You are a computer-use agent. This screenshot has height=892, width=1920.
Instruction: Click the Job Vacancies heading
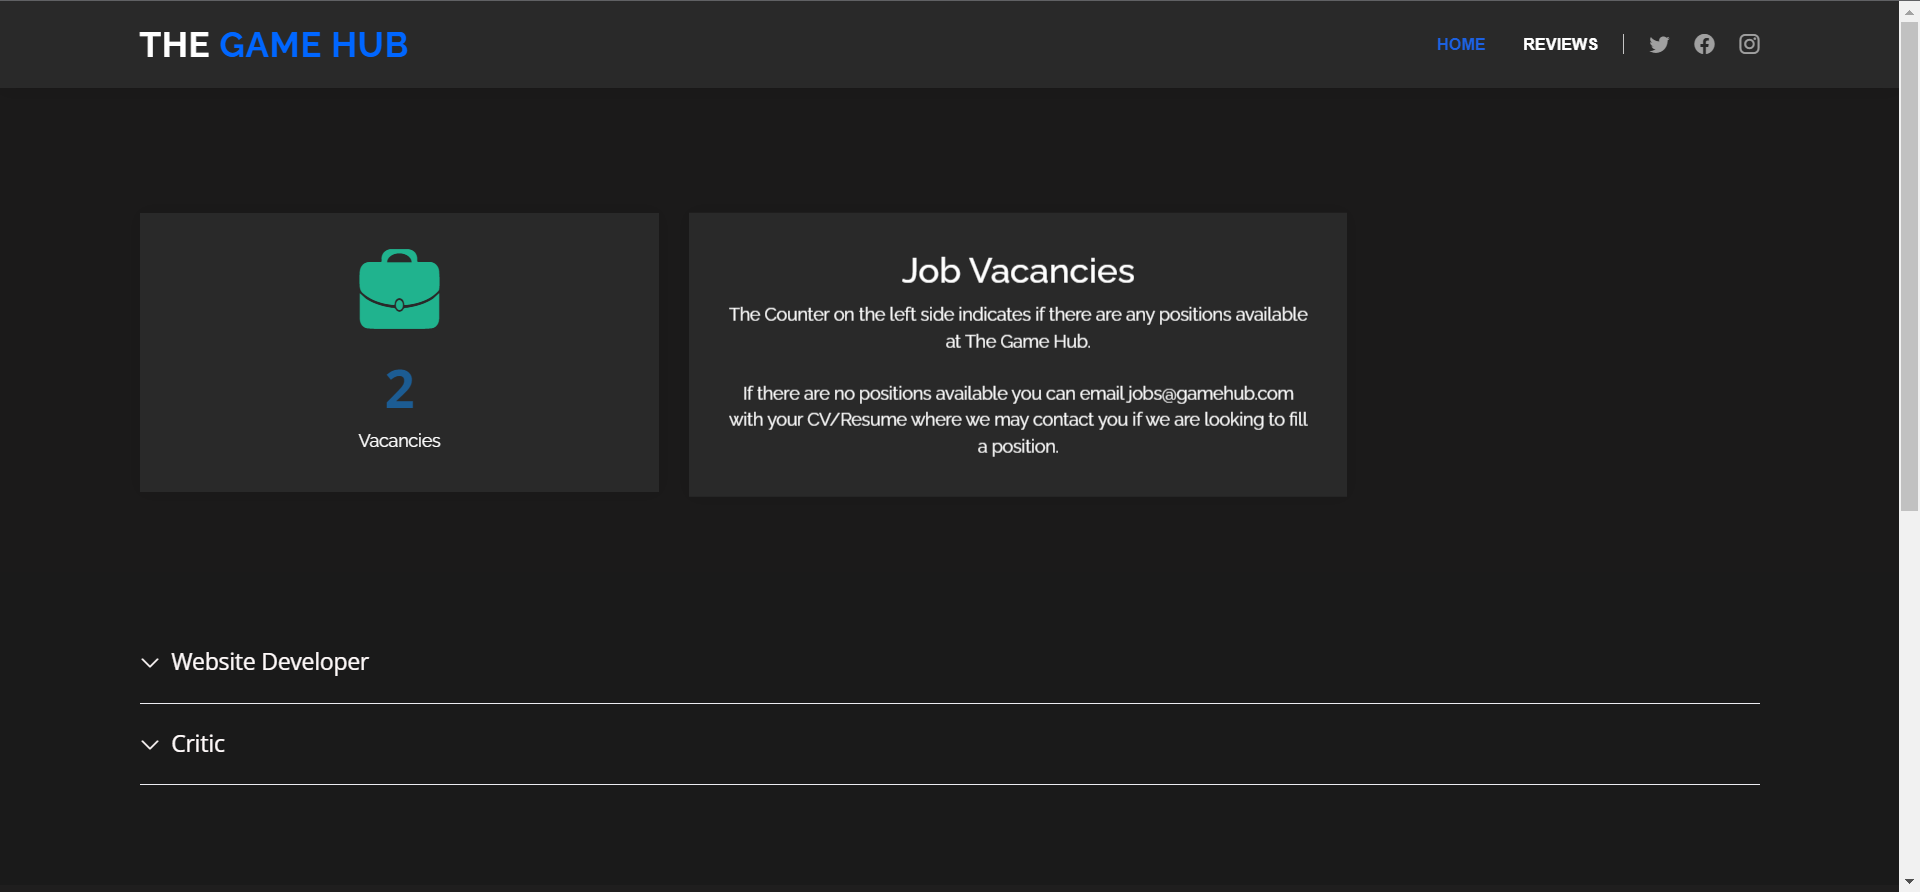click(x=1017, y=271)
